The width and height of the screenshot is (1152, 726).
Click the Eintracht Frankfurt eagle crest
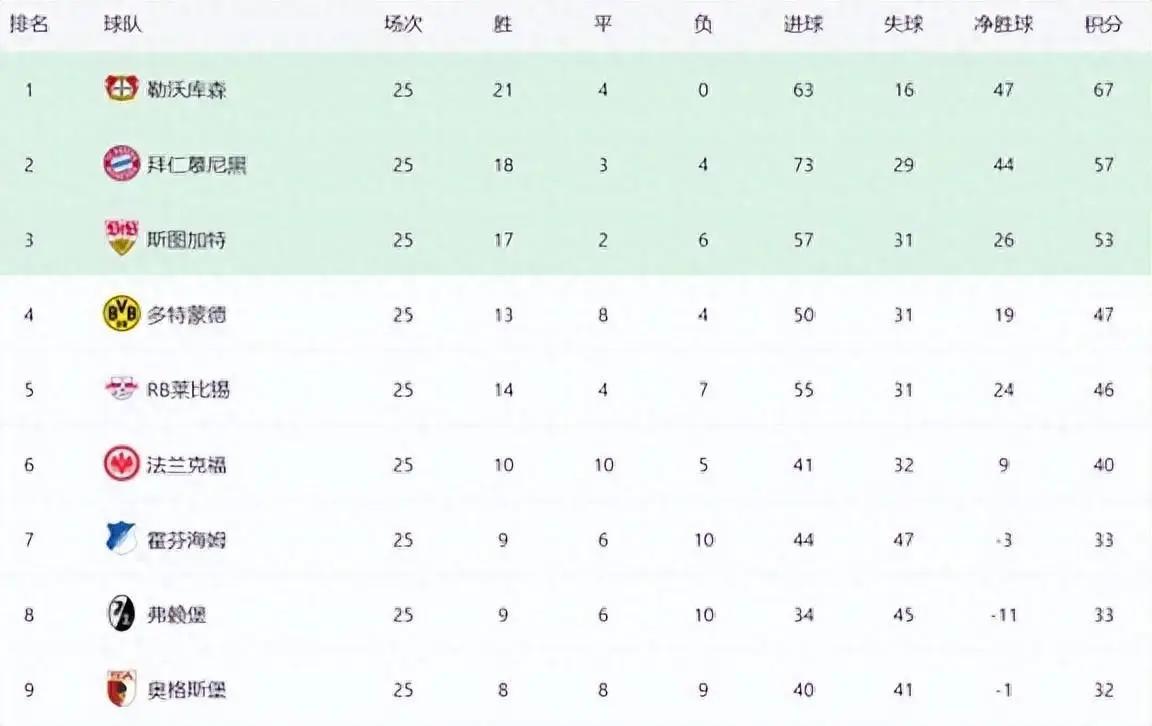click(x=121, y=464)
